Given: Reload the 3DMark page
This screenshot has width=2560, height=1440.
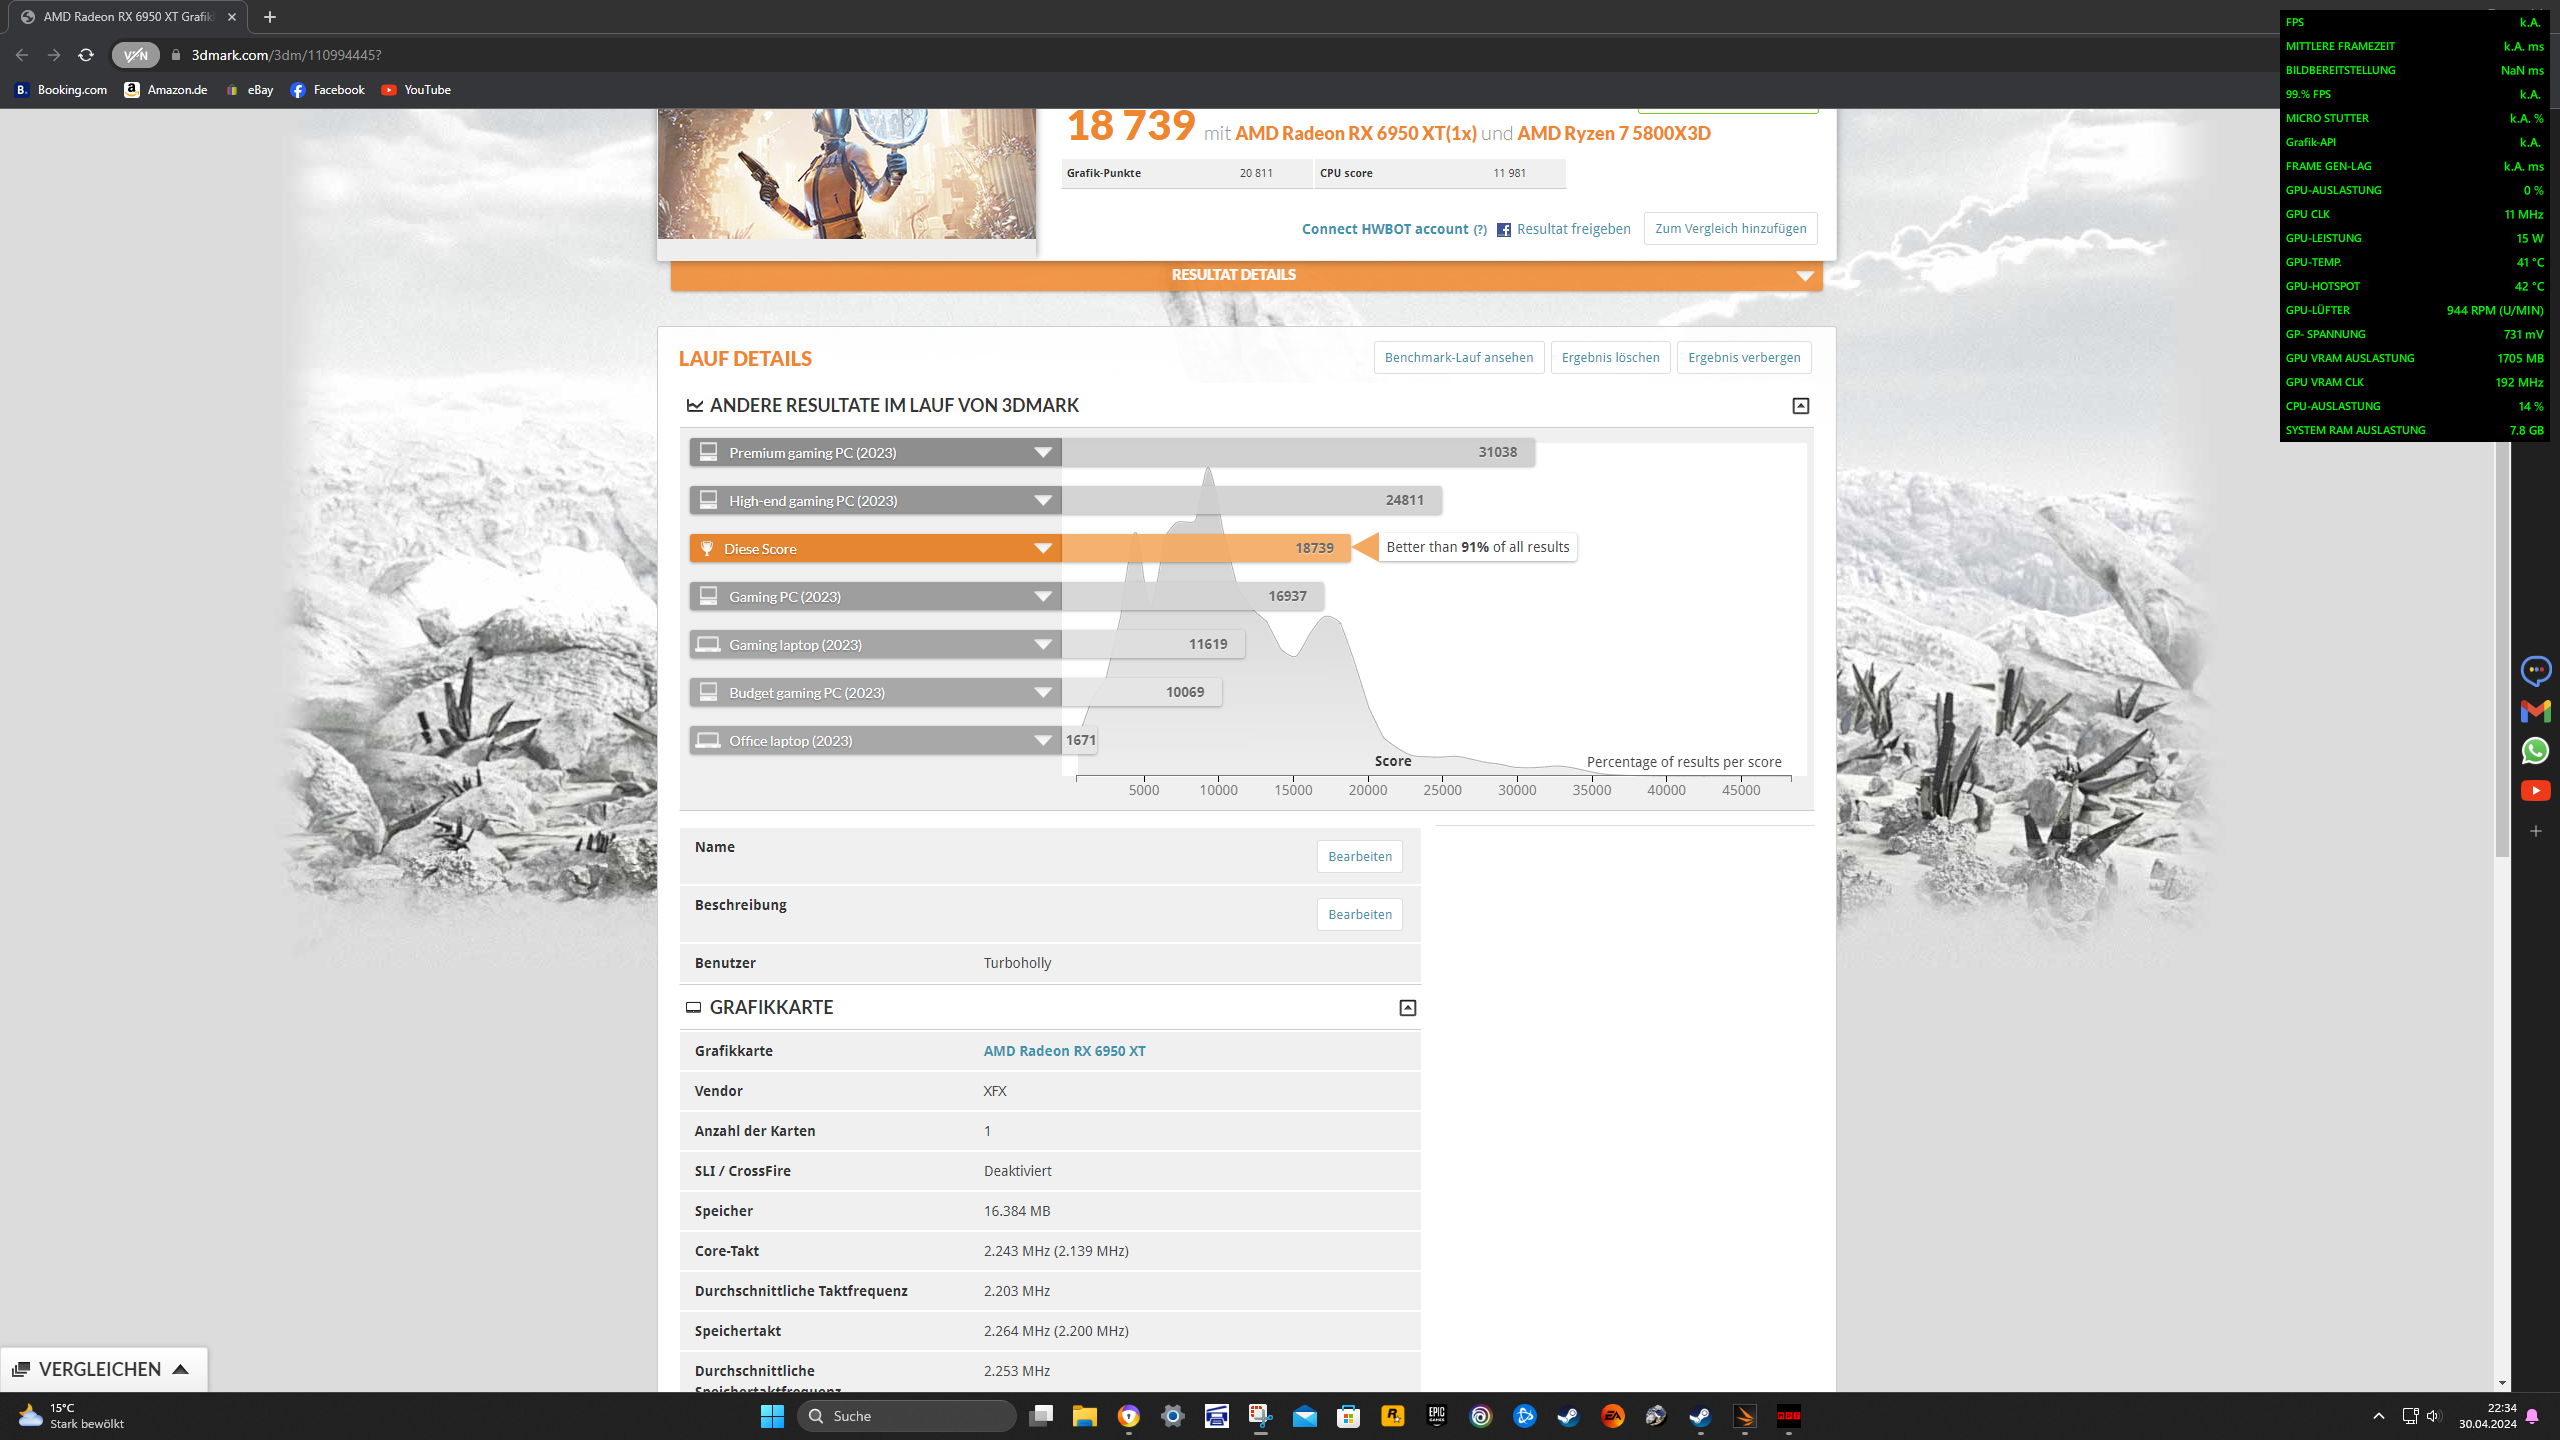Looking at the screenshot, I should (x=86, y=55).
